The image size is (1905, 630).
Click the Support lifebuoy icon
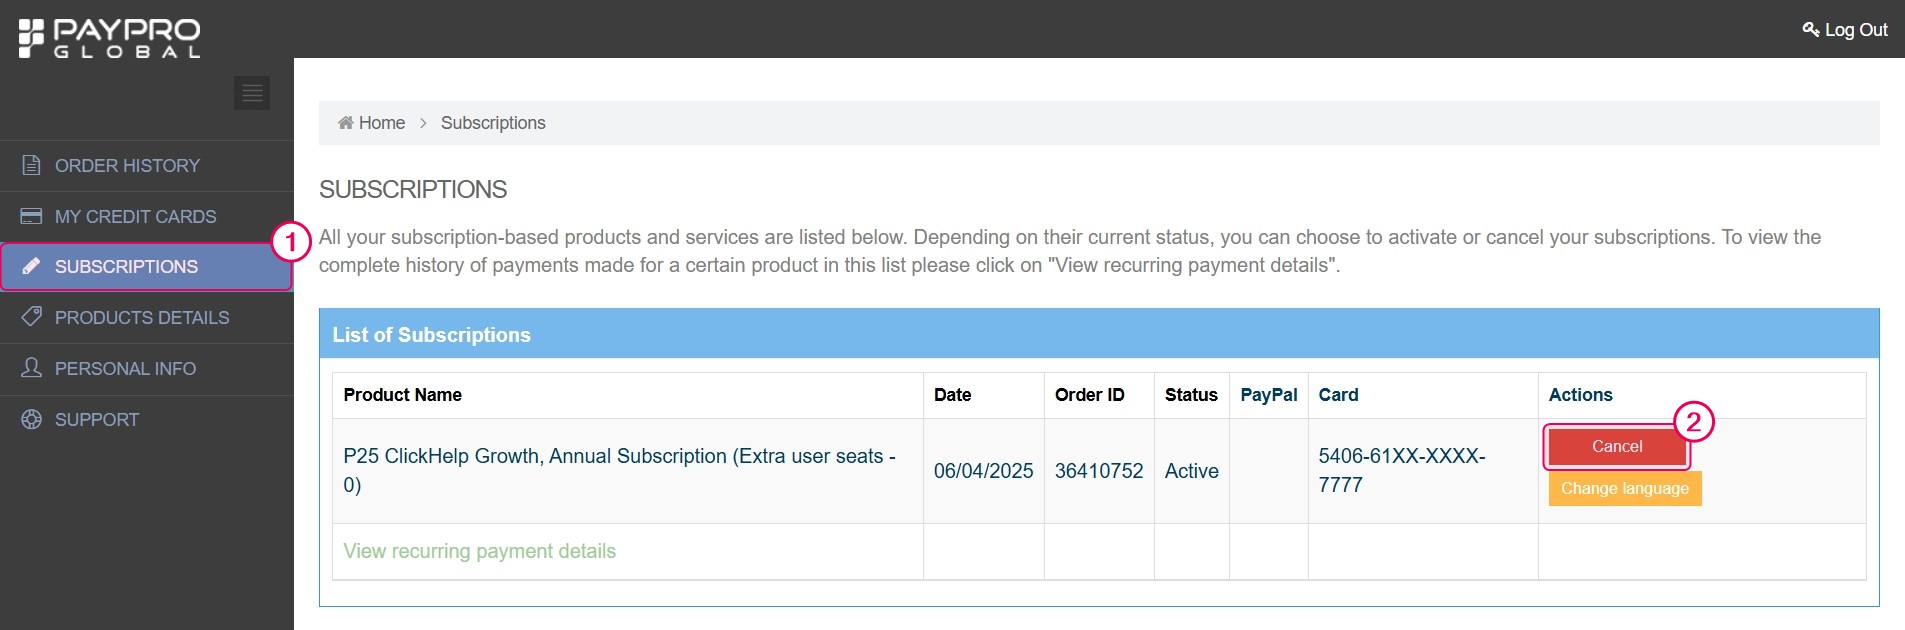(32, 419)
